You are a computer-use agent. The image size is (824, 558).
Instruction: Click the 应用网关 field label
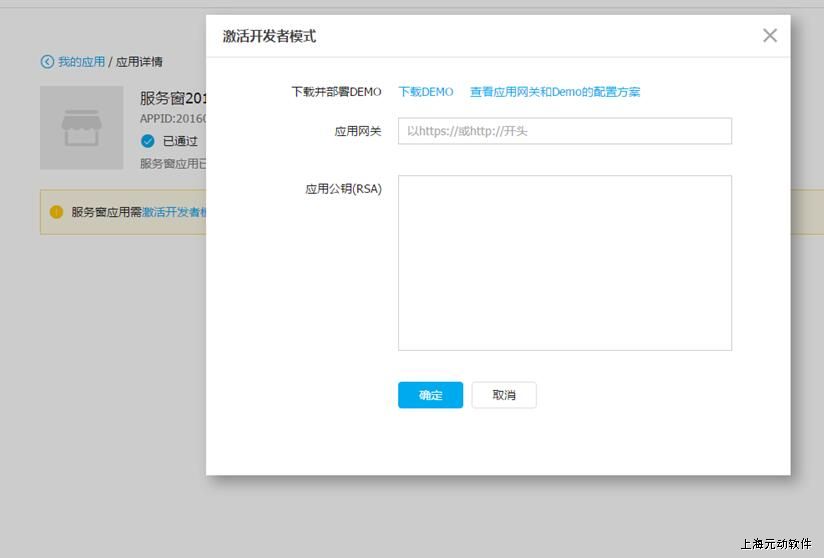pyautogui.click(x=357, y=131)
